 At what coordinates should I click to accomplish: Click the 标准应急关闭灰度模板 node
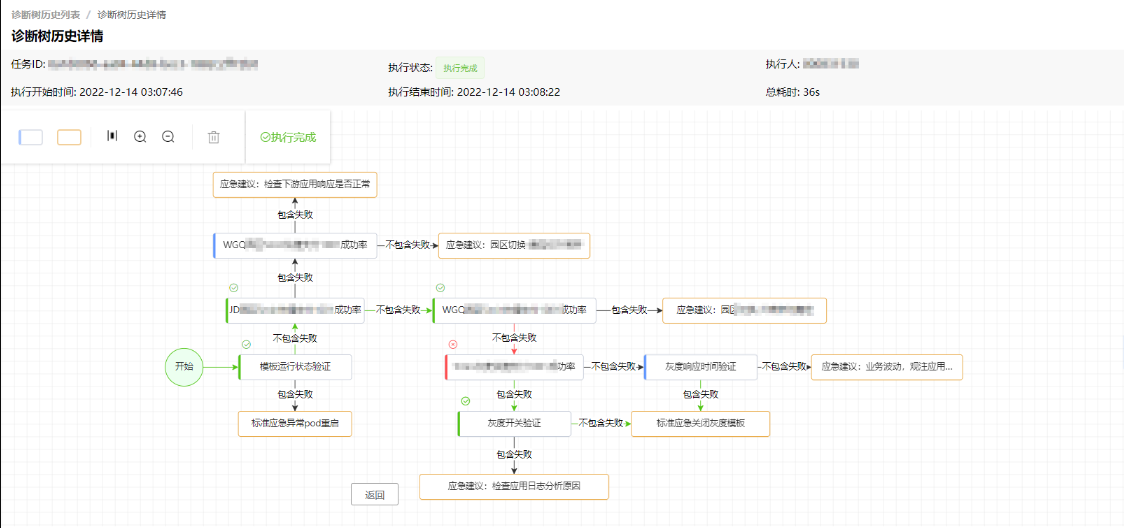tap(700, 423)
